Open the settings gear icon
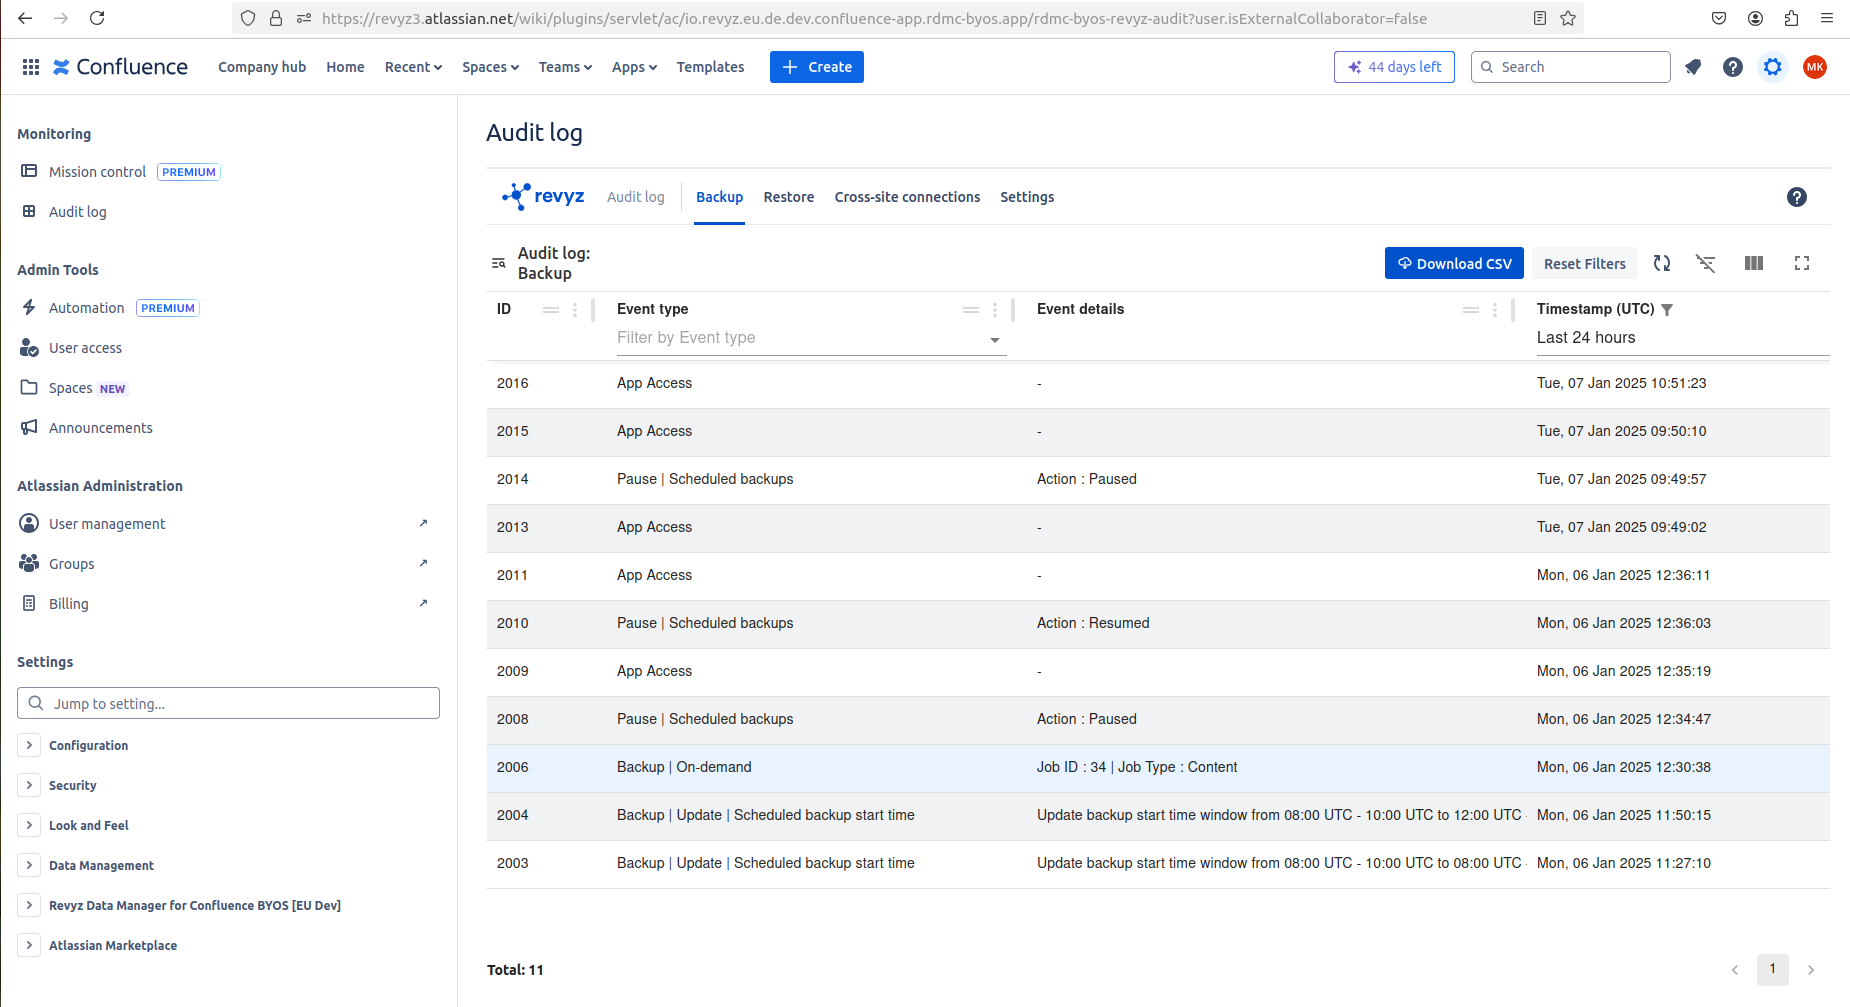 coord(1773,67)
